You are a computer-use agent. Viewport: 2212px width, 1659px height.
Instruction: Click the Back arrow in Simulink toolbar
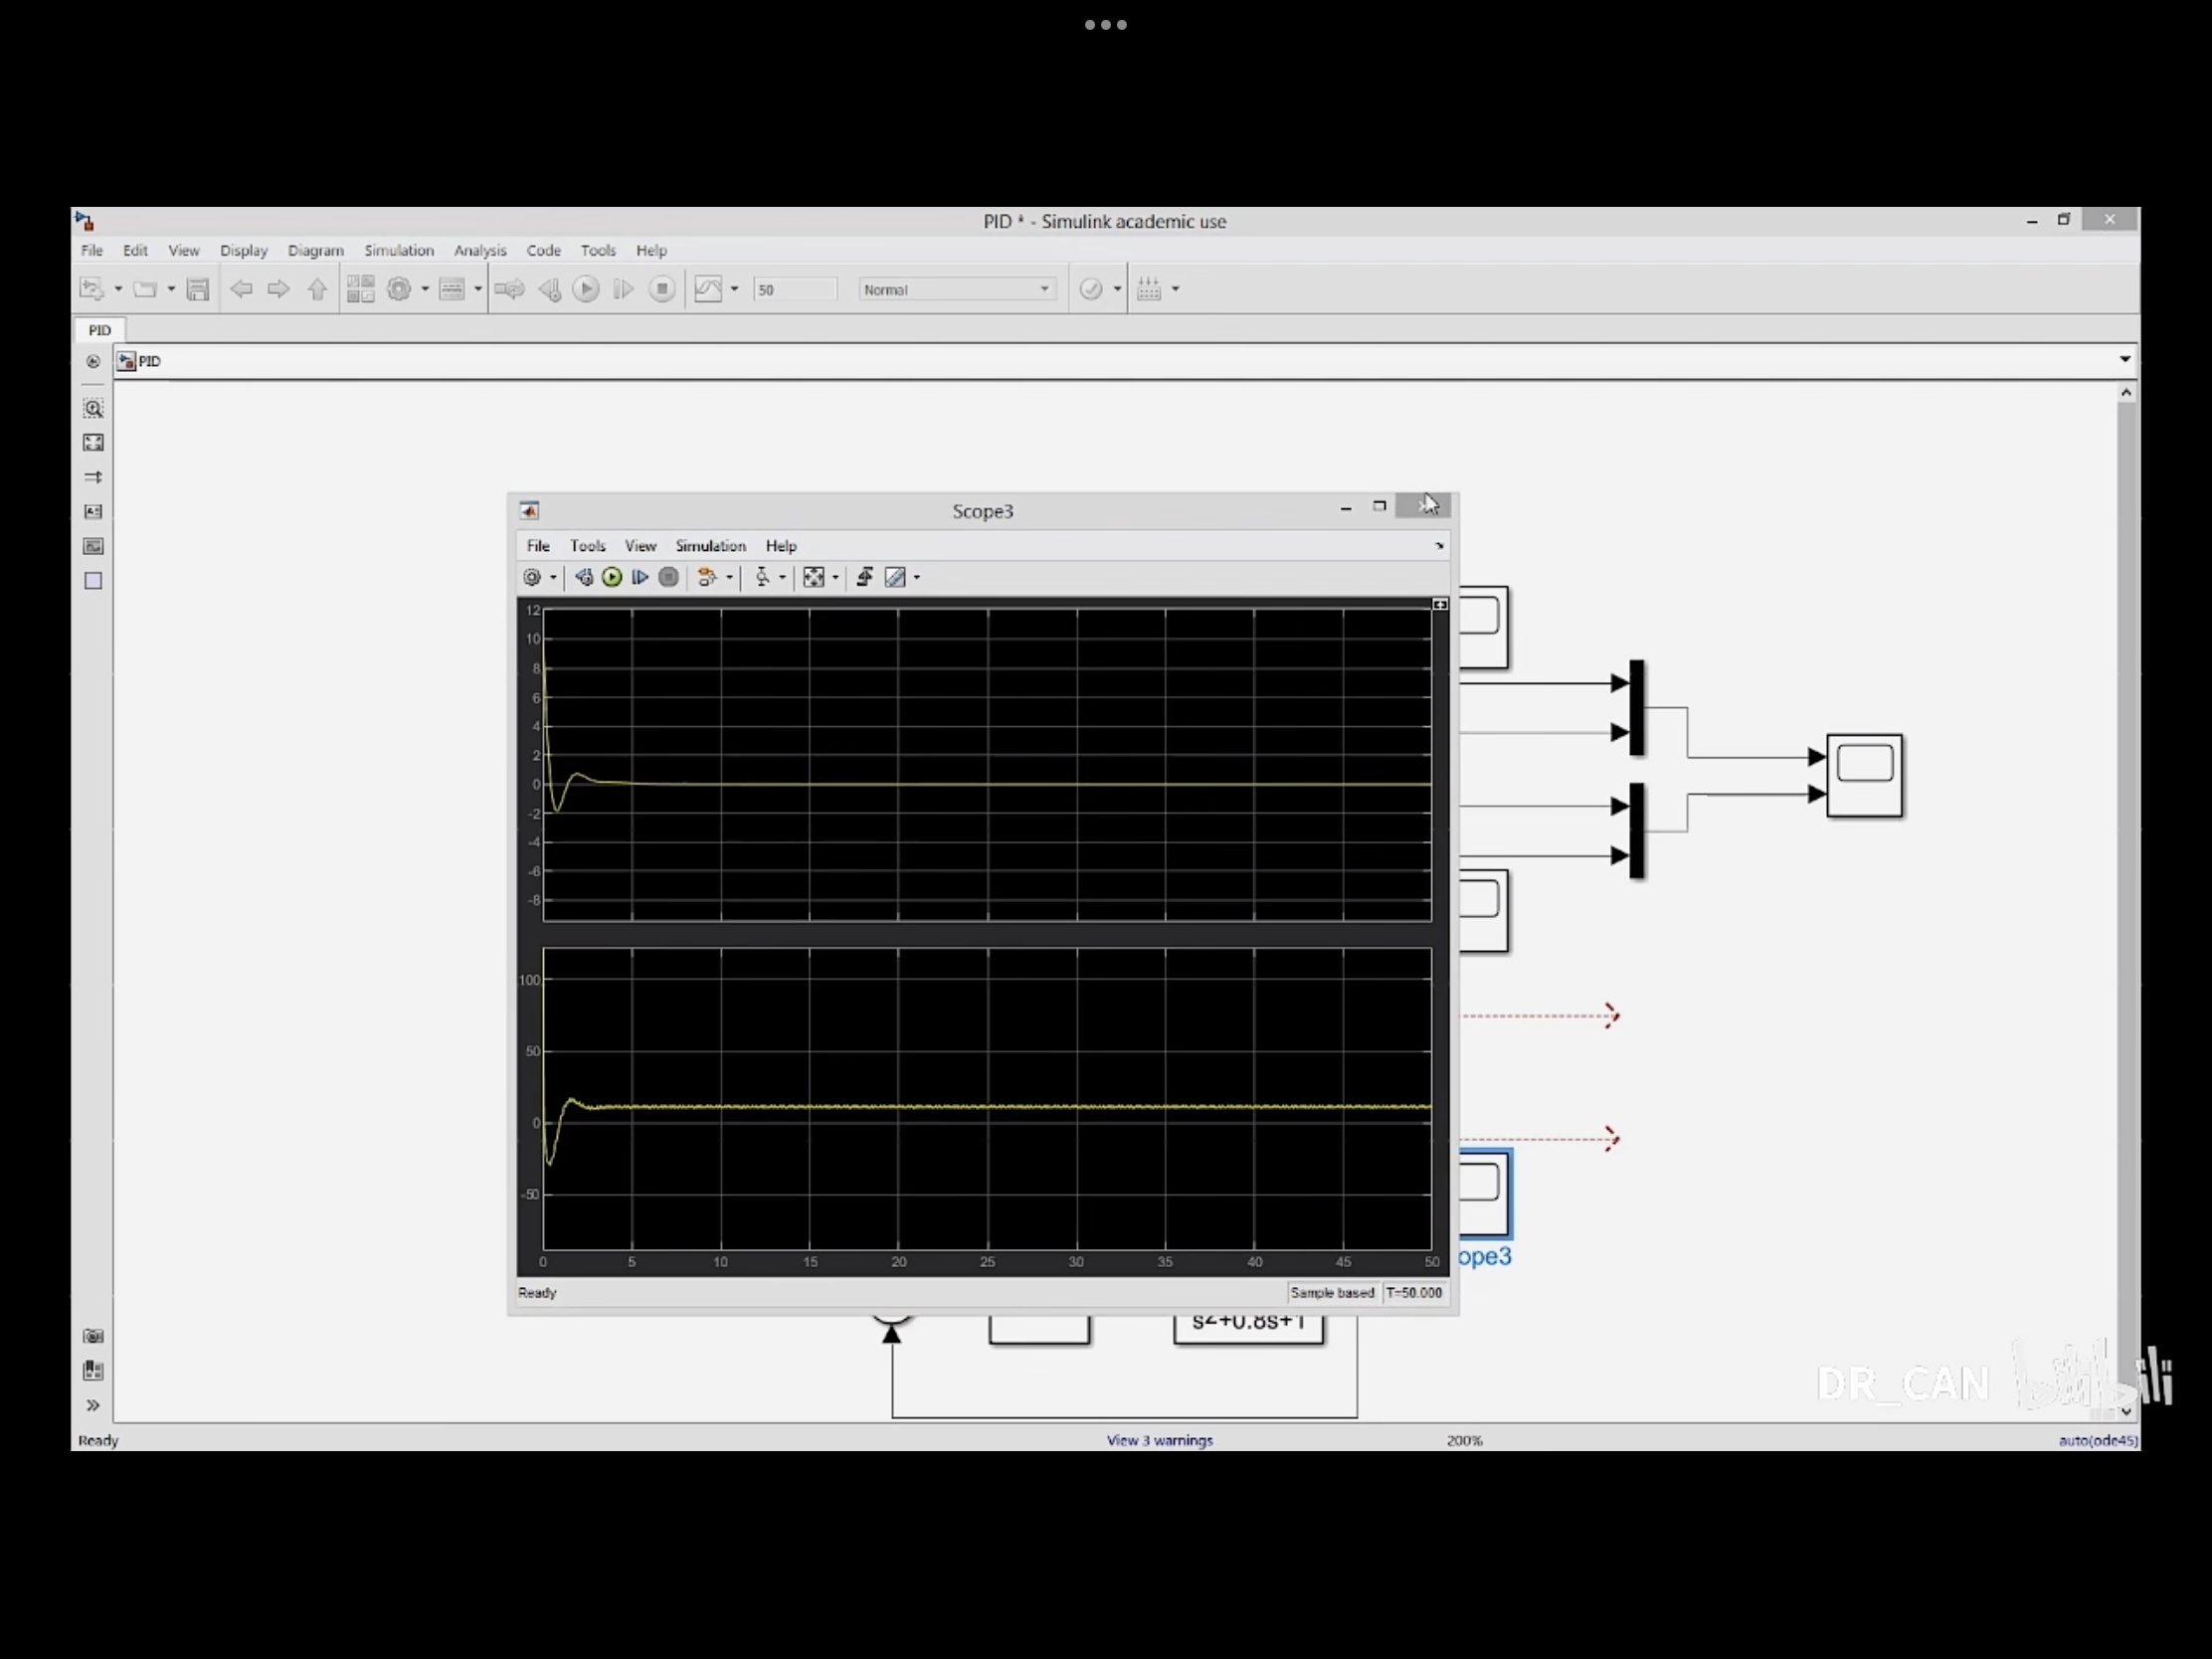pyautogui.click(x=241, y=289)
